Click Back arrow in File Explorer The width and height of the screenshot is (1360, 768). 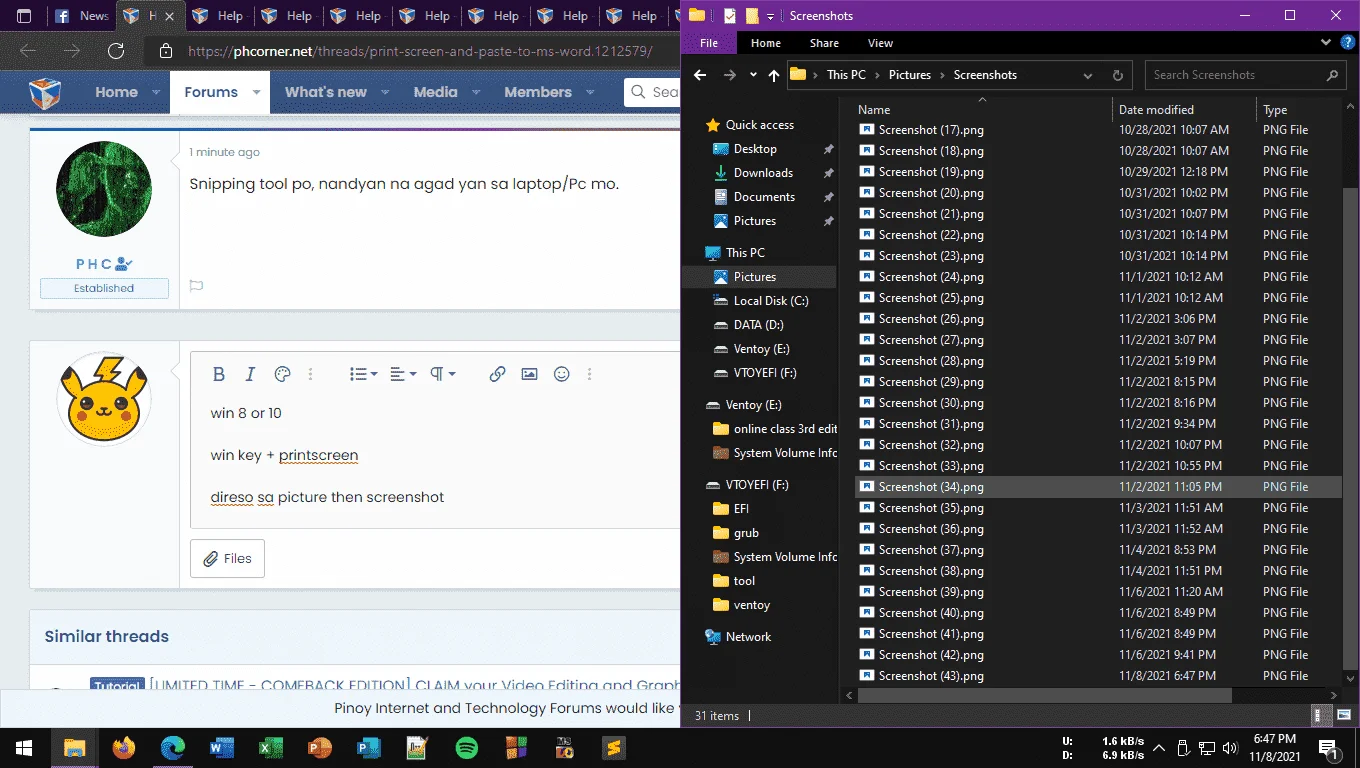click(x=700, y=75)
